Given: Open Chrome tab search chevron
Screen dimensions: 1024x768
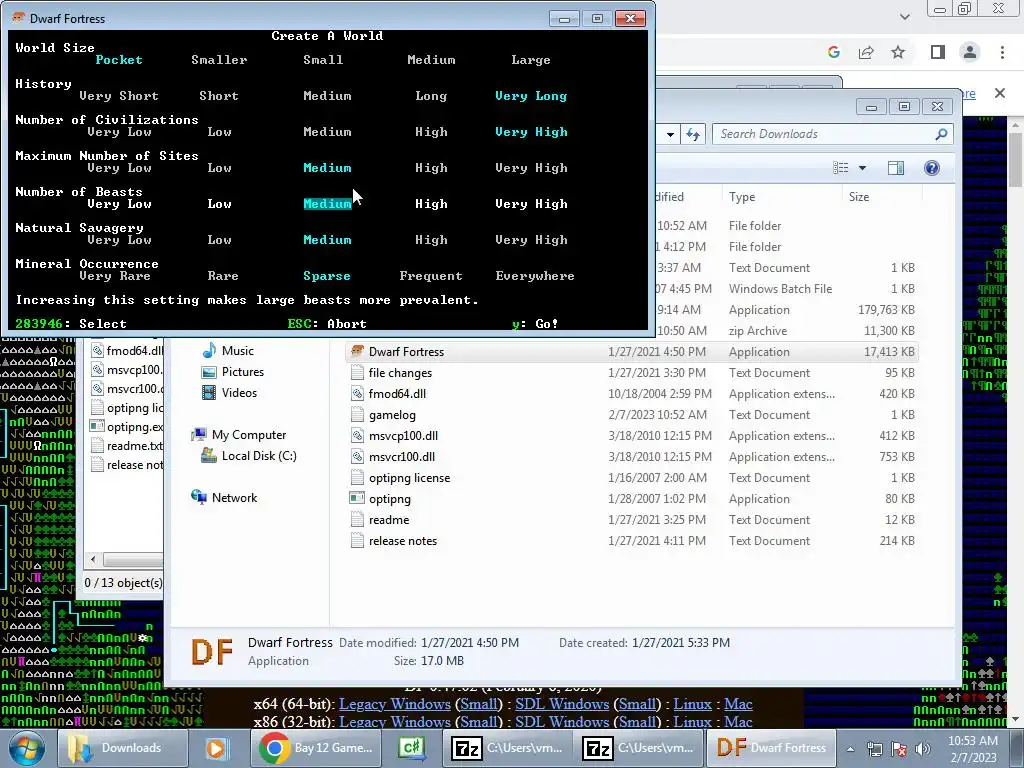Looking at the screenshot, I should (x=904, y=17).
